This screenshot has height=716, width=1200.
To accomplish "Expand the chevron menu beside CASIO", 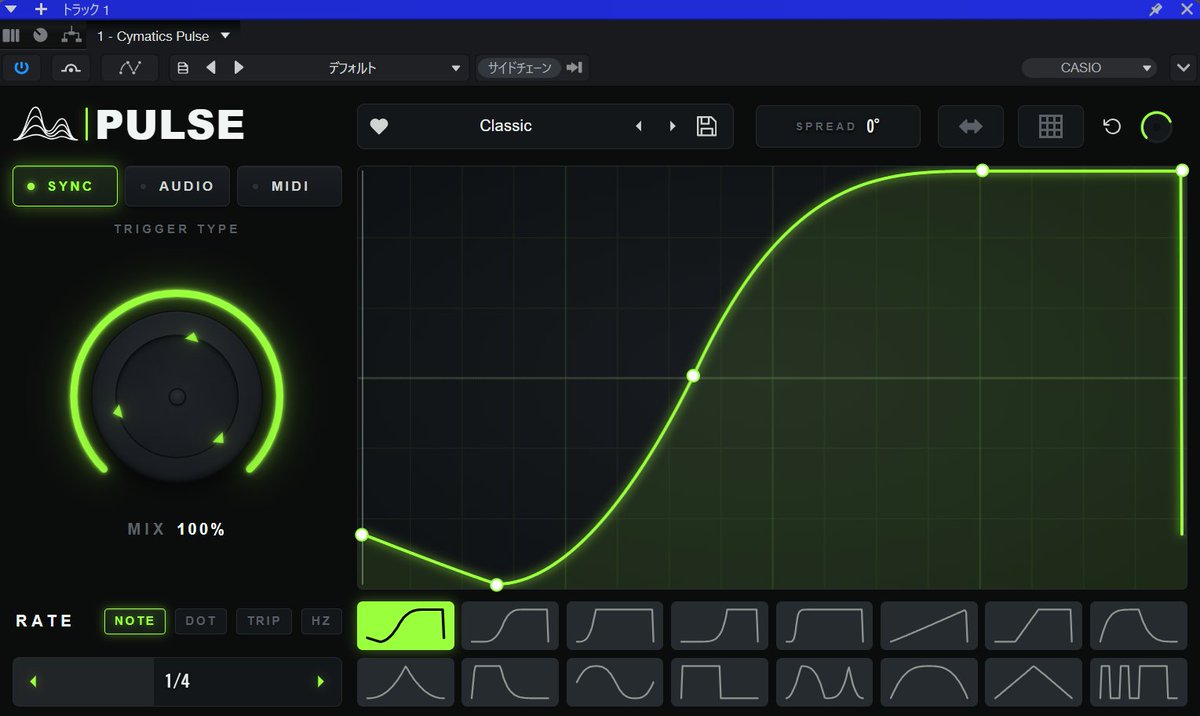I will [1181, 68].
